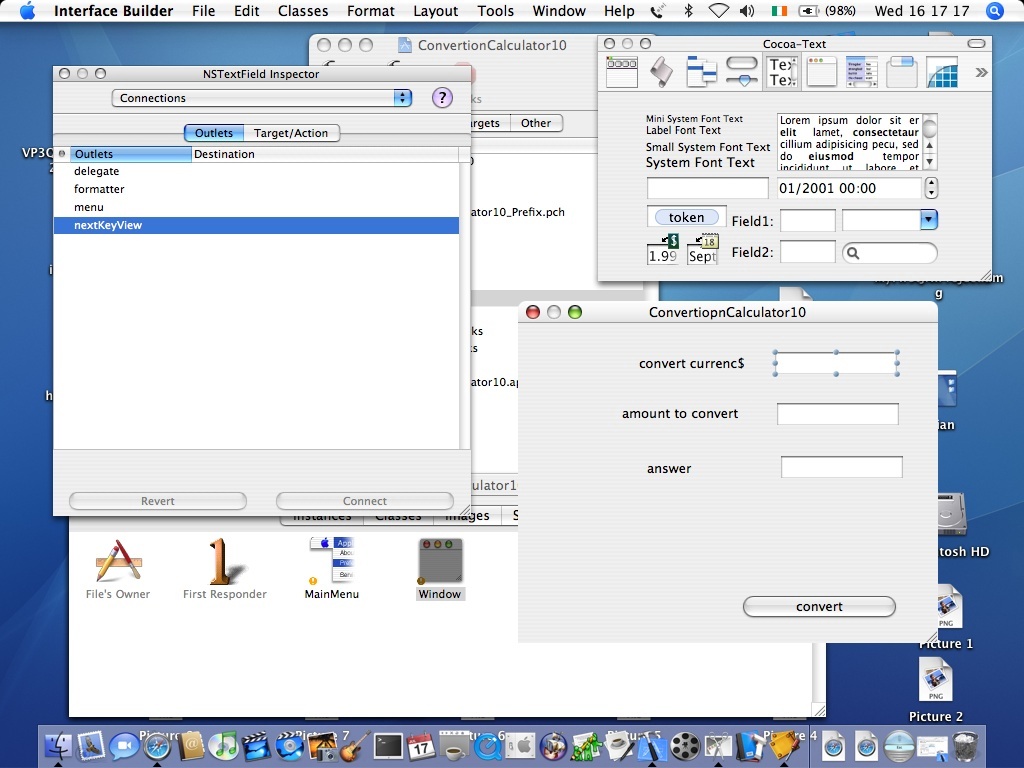
Task: Switch to the Target/Action tab in inspector
Action: [291, 133]
